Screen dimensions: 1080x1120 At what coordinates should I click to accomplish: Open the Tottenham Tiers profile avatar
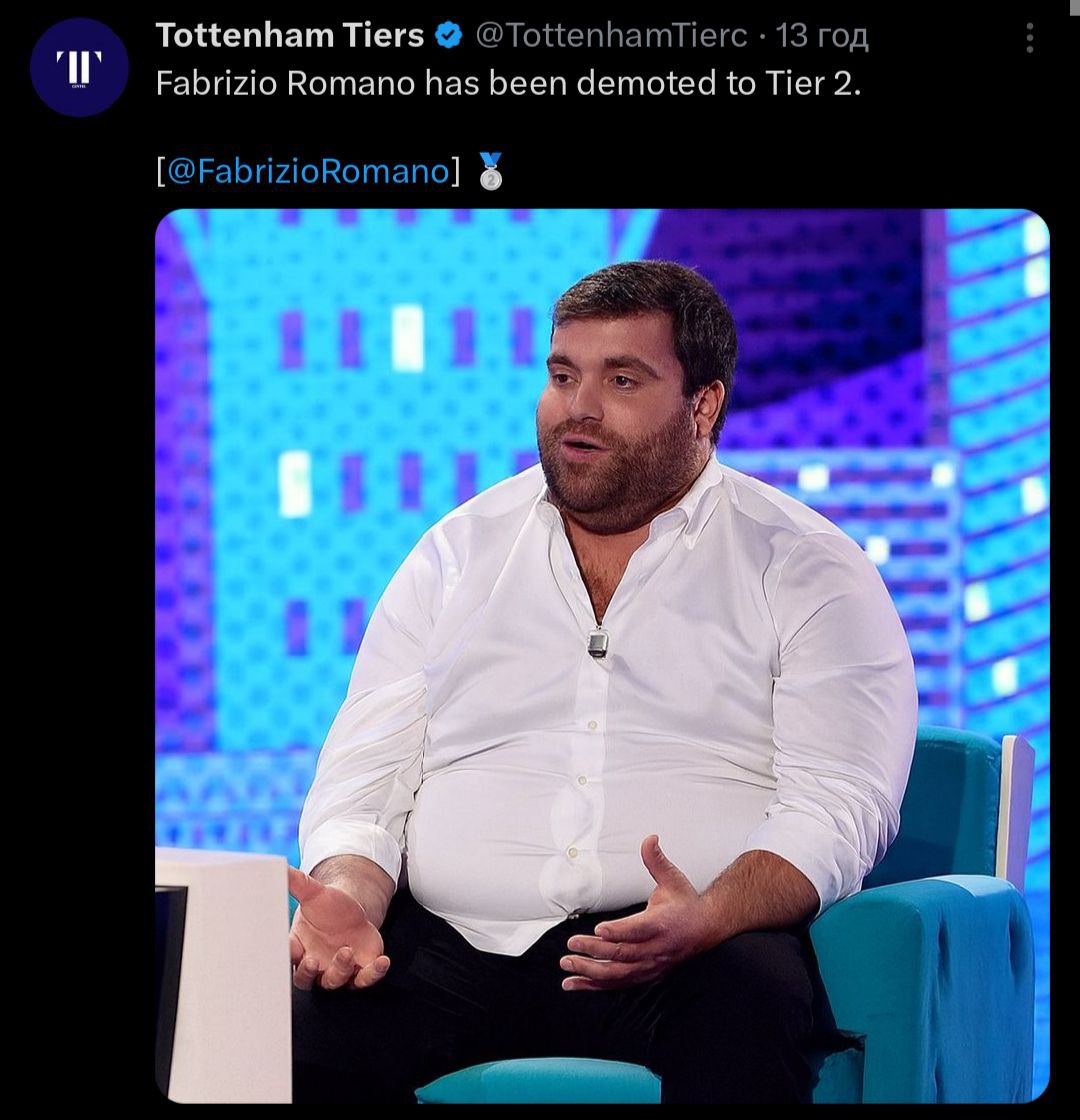(79, 67)
